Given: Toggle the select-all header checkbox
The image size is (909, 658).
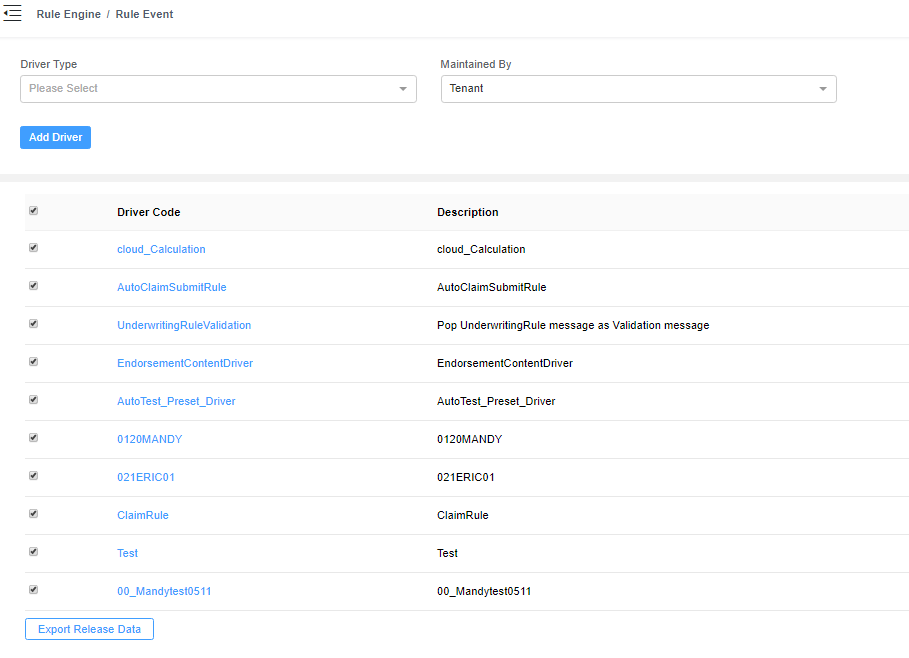Looking at the screenshot, I should (34, 211).
